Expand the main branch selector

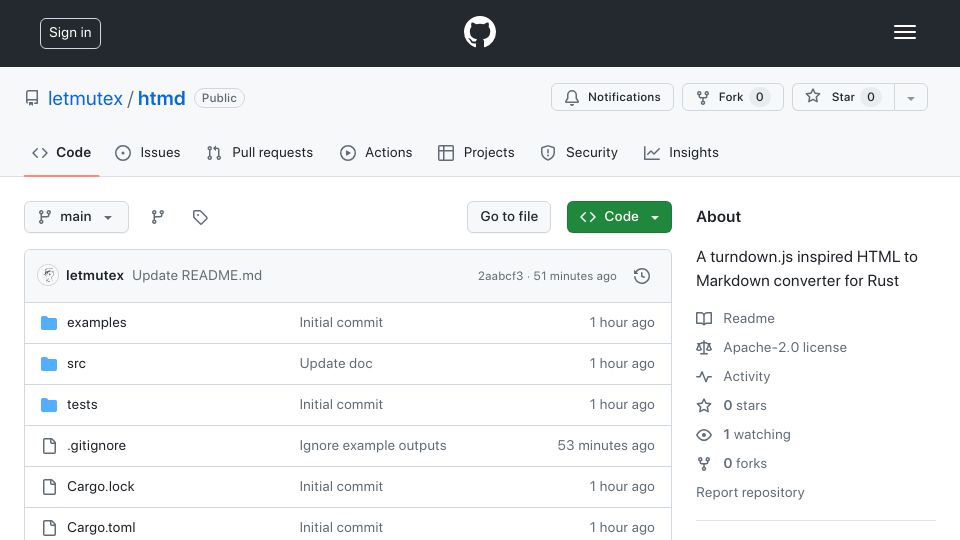[77, 217]
